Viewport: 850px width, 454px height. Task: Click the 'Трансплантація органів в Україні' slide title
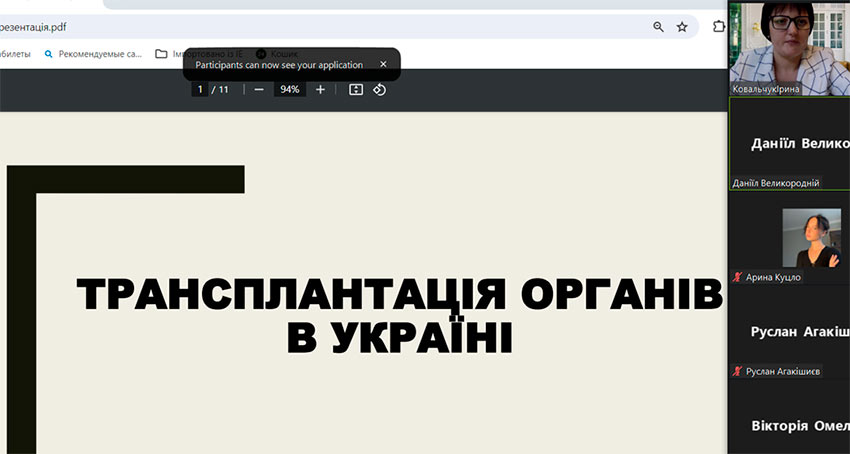click(399, 315)
